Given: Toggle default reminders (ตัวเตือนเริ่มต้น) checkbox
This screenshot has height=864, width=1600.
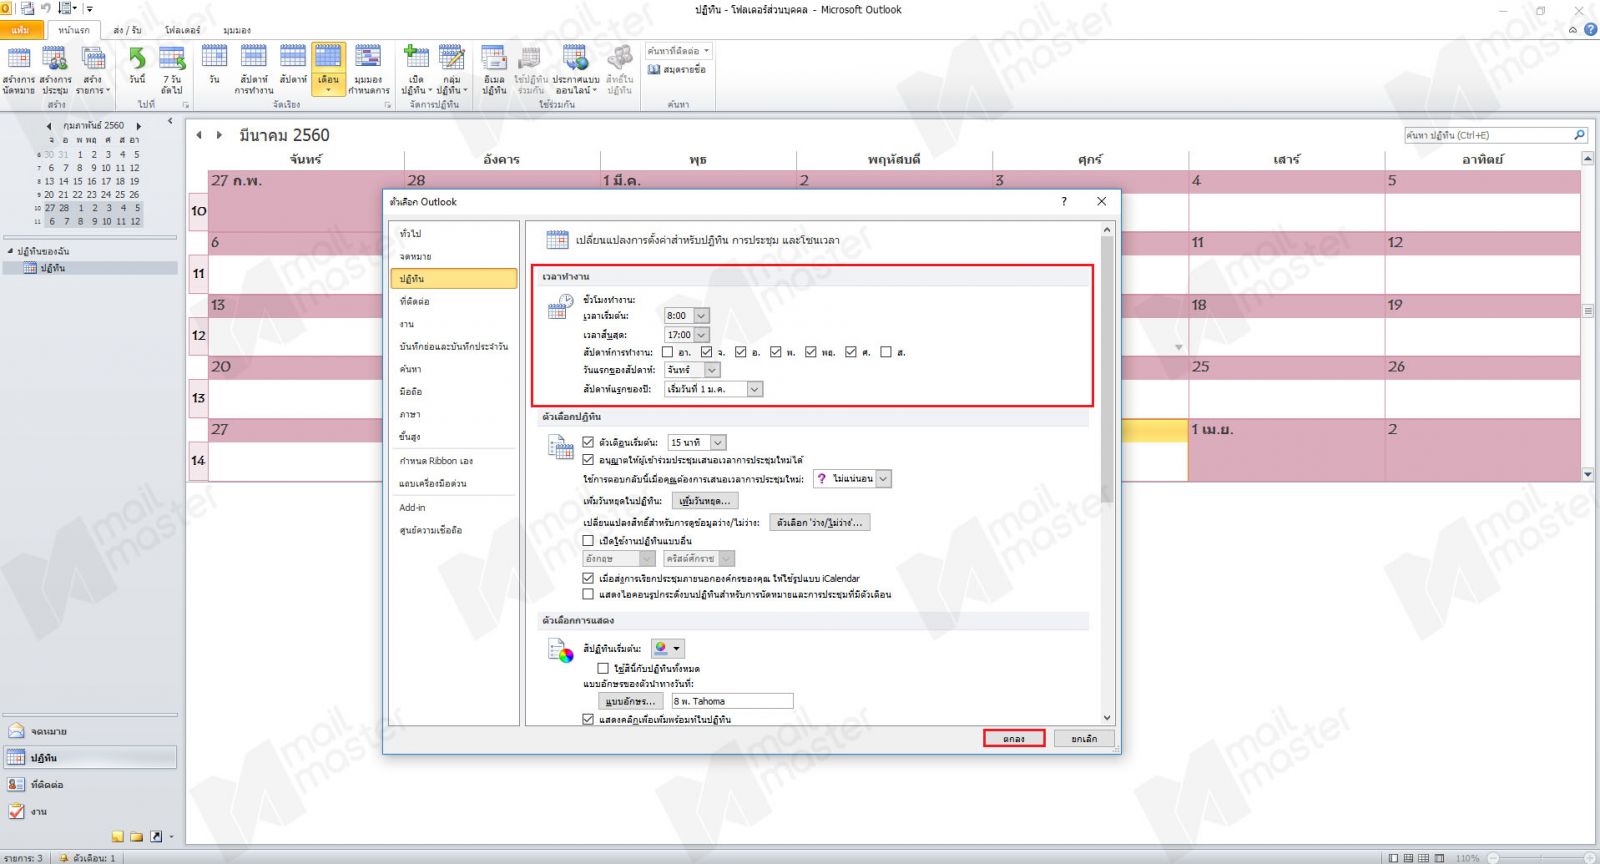Looking at the screenshot, I should coord(589,442).
